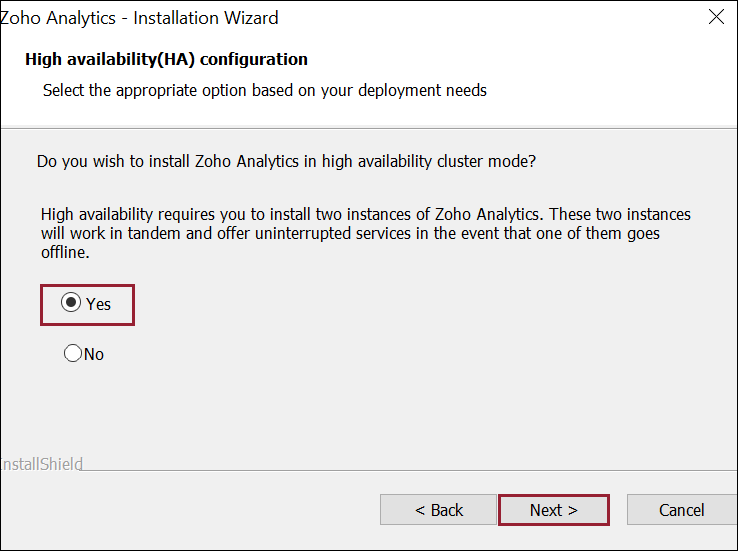Click the Next > button

(553, 510)
